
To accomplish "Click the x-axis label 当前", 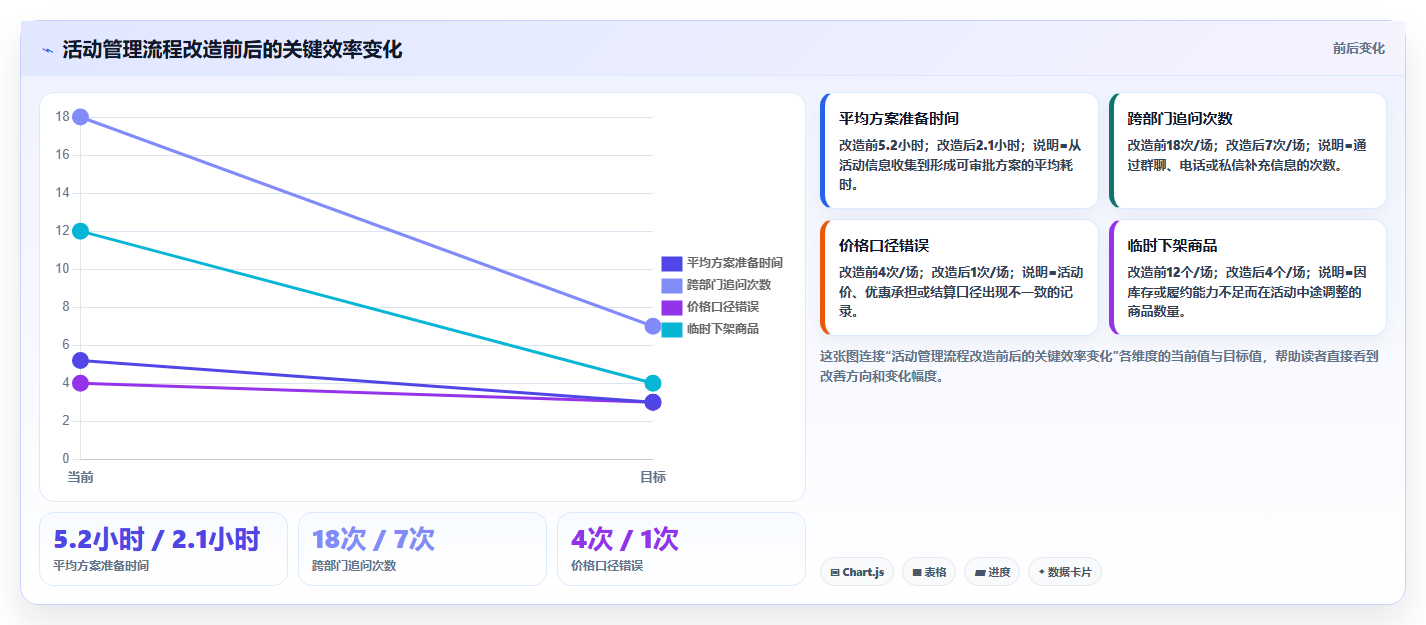I will pyautogui.click(x=81, y=477).
